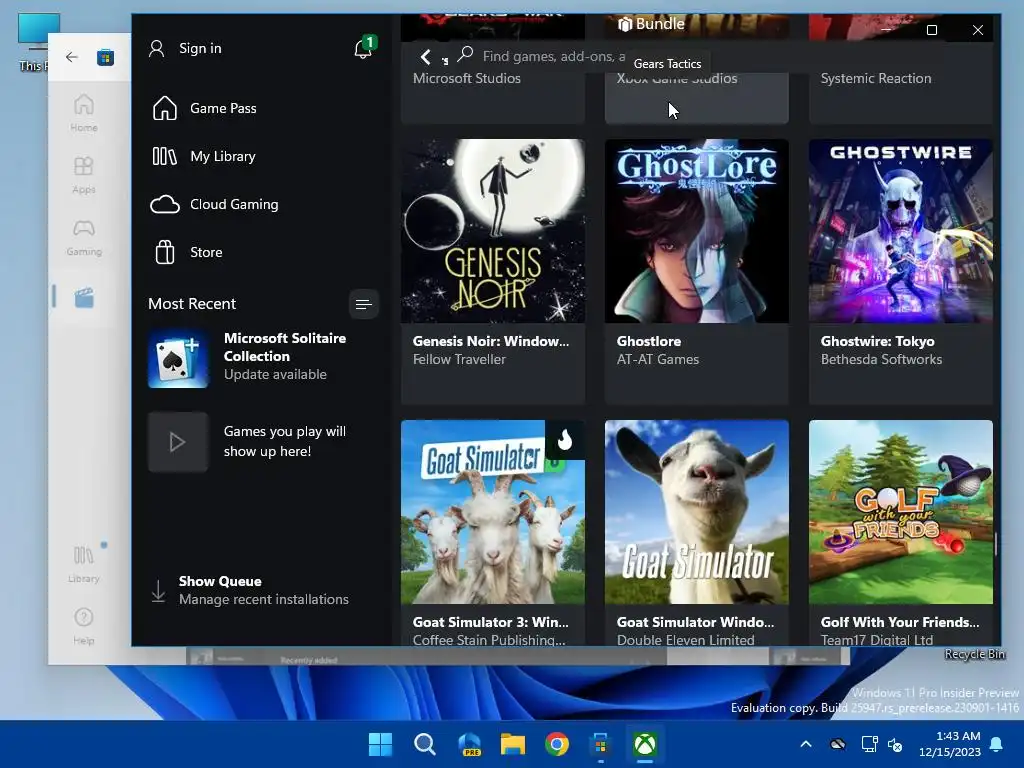
Task: Open Golf With Your Friends cover
Action: pos(901,512)
